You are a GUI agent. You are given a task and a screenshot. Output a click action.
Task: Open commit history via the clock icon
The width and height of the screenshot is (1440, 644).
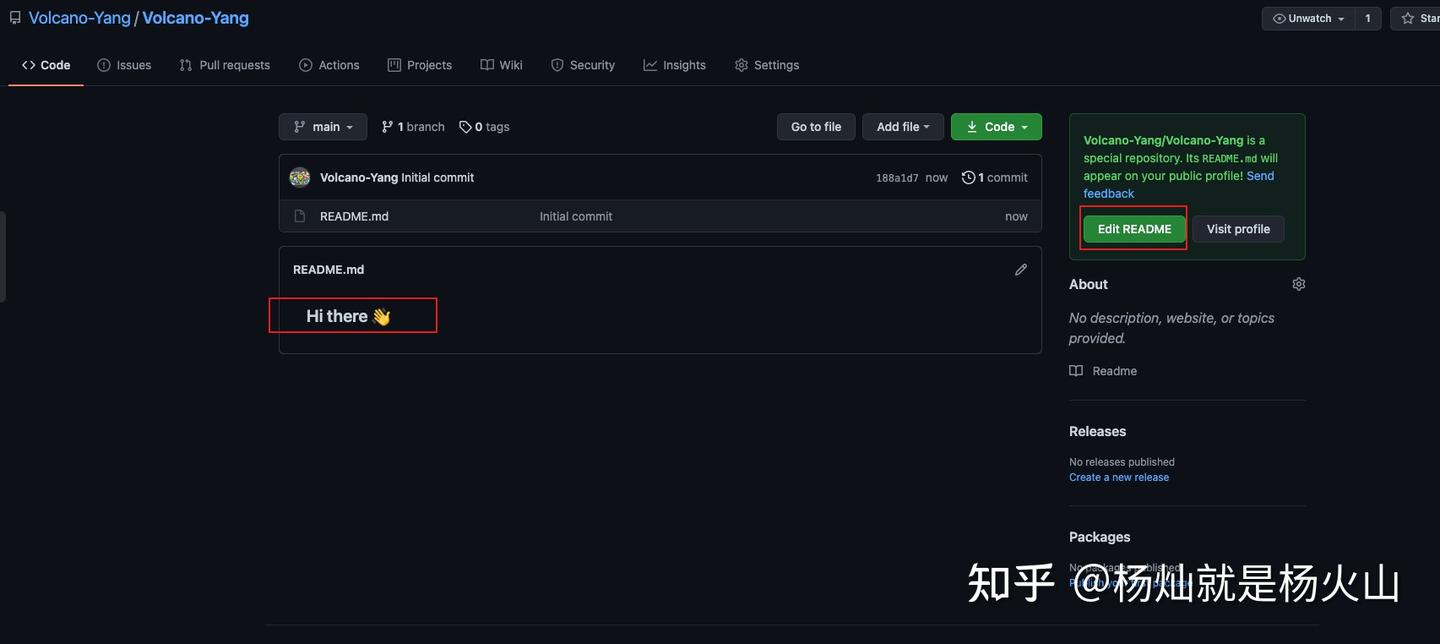(968, 177)
